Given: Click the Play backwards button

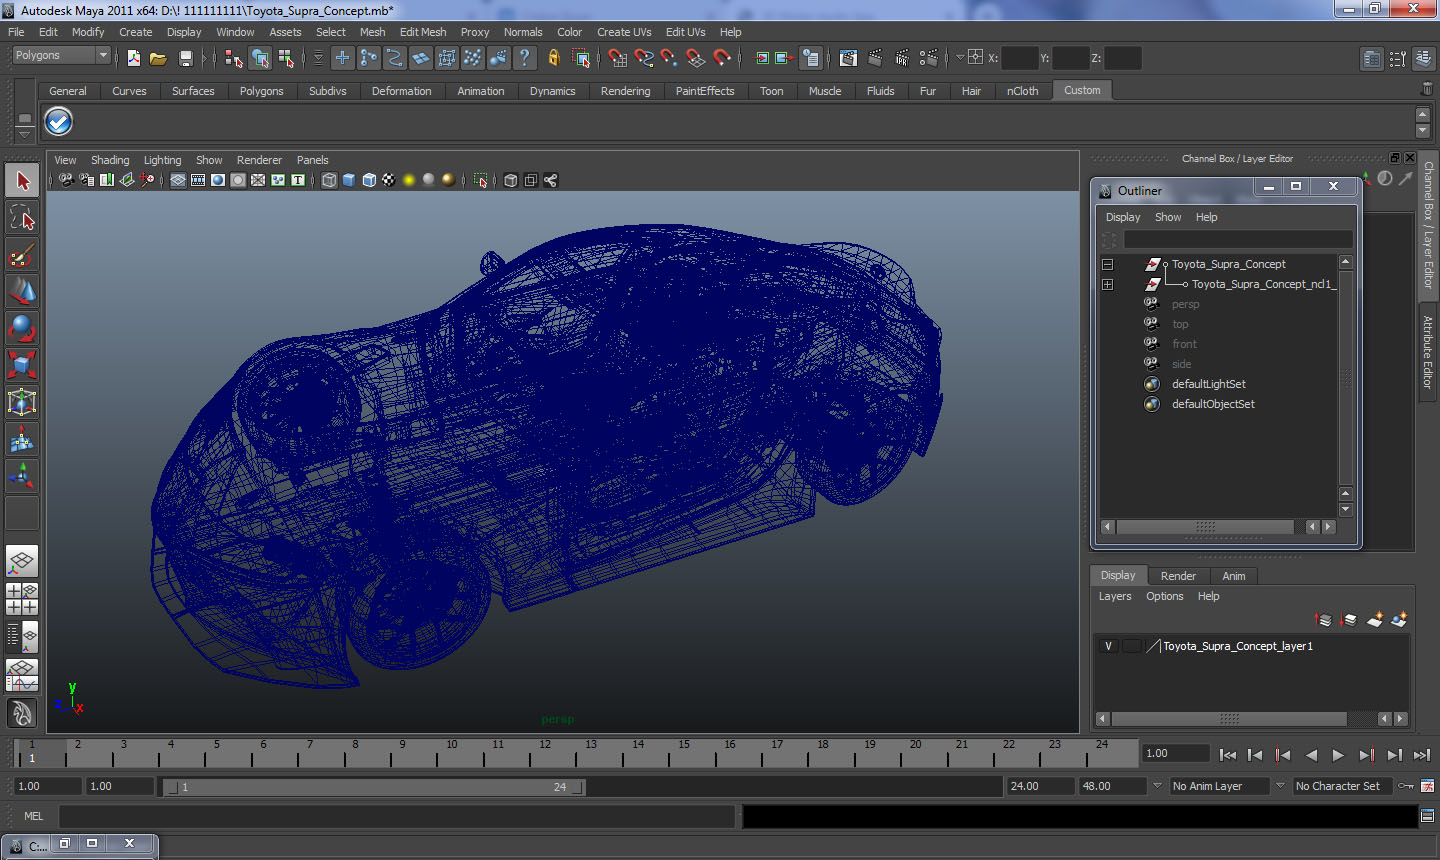Looking at the screenshot, I should pos(1311,755).
